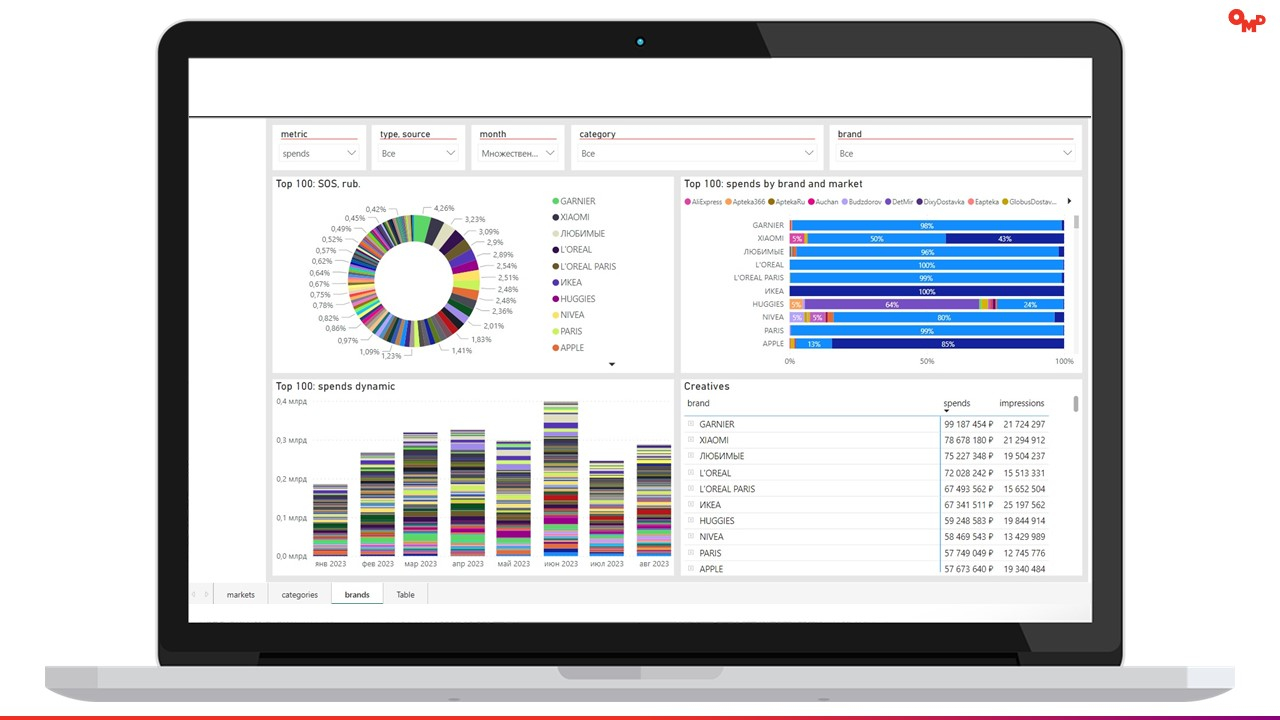Select Eapteka in the market legend
1280x720 pixels.
(x=983, y=201)
